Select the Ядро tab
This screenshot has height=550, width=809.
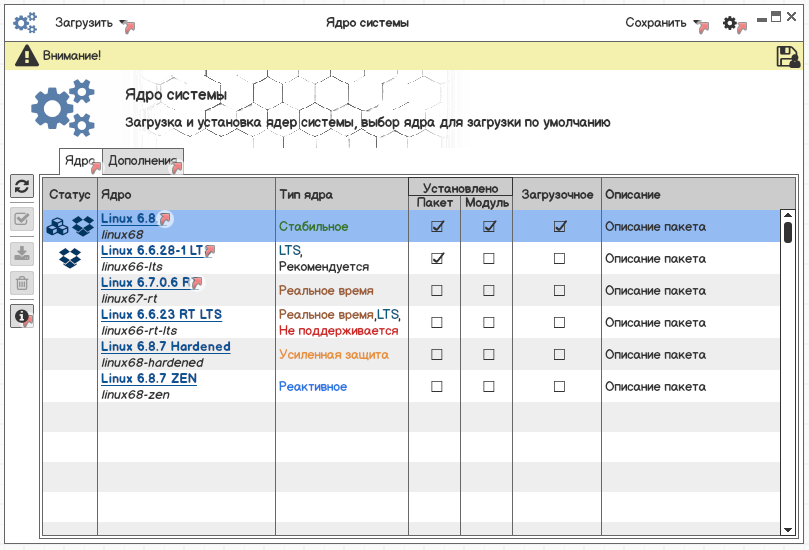(x=80, y=161)
